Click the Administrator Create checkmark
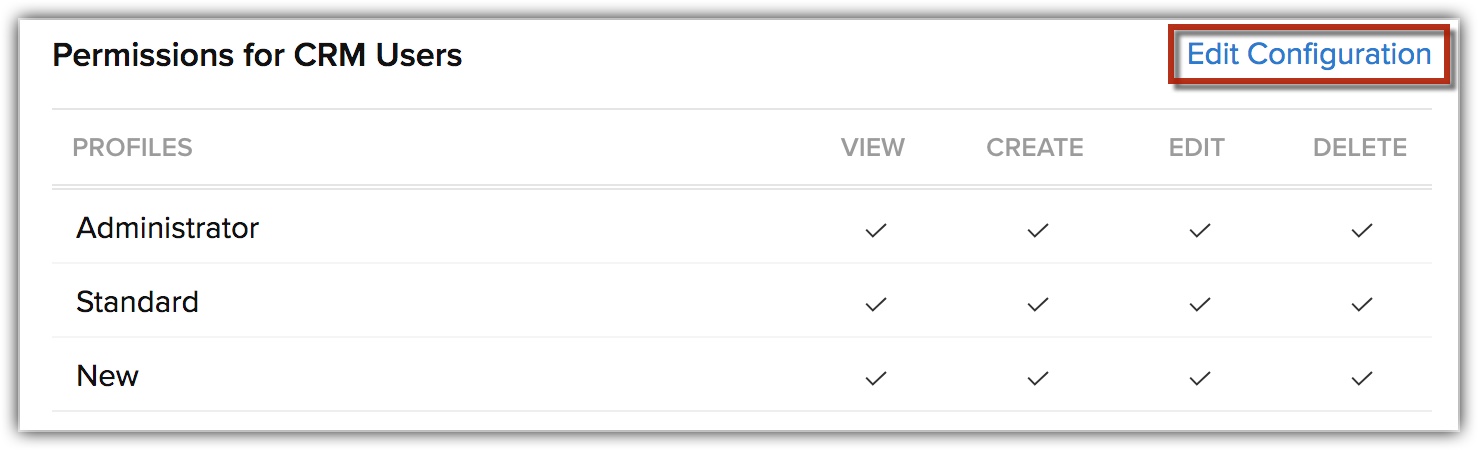The height and width of the screenshot is (450, 1478). [x=1038, y=230]
